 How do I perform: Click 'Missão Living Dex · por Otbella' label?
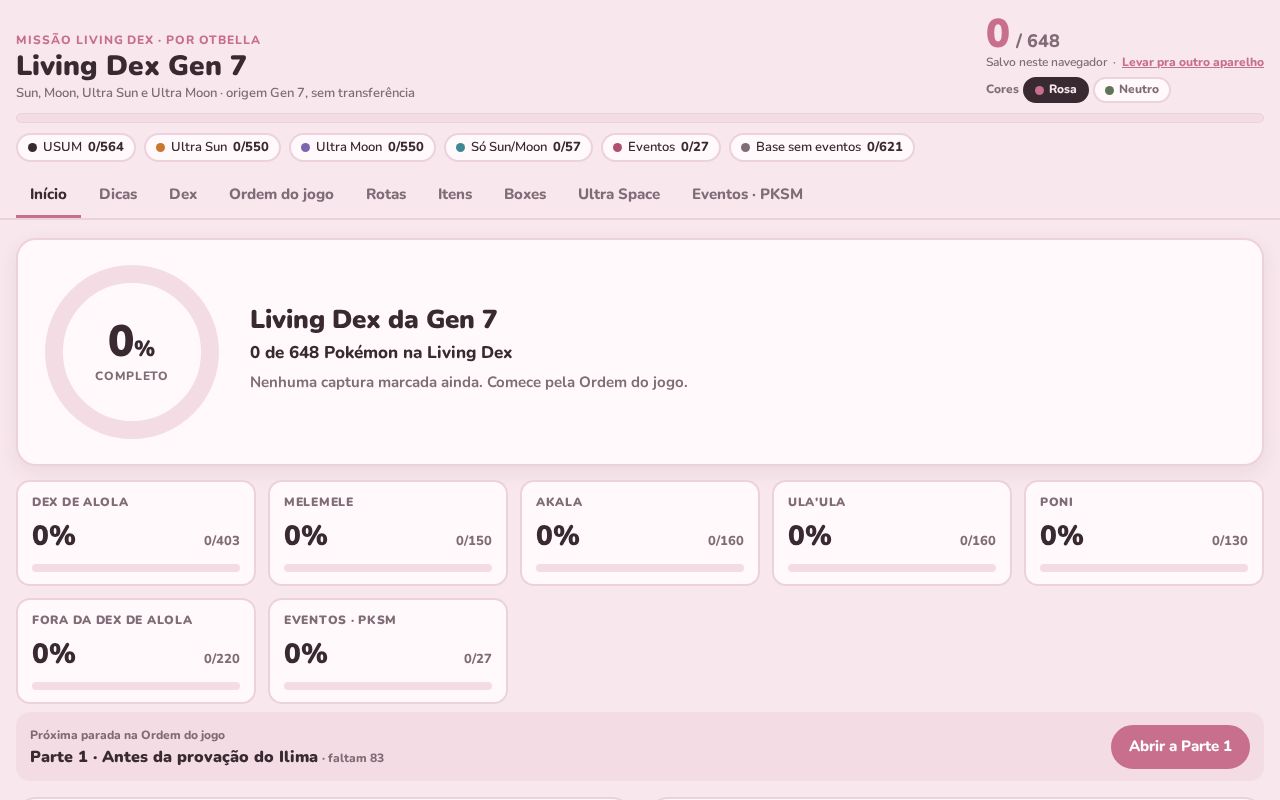click(138, 40)
